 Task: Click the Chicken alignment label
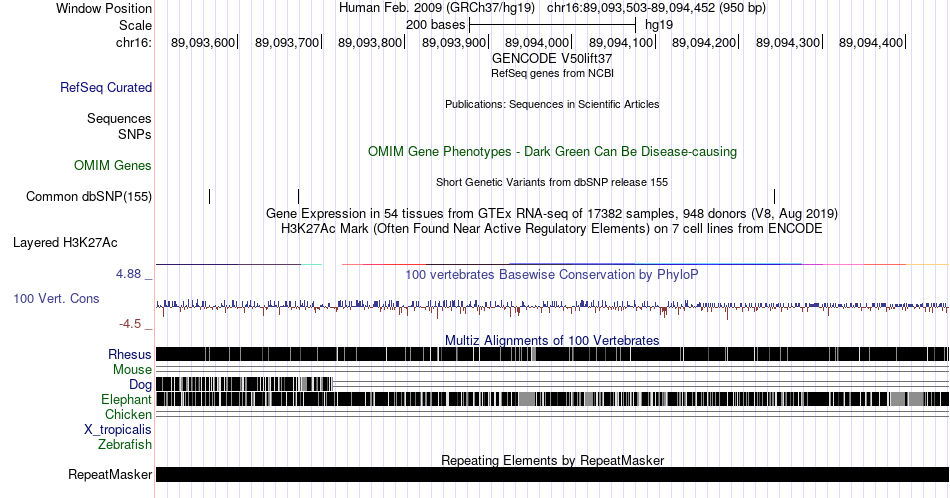(128, 414)
